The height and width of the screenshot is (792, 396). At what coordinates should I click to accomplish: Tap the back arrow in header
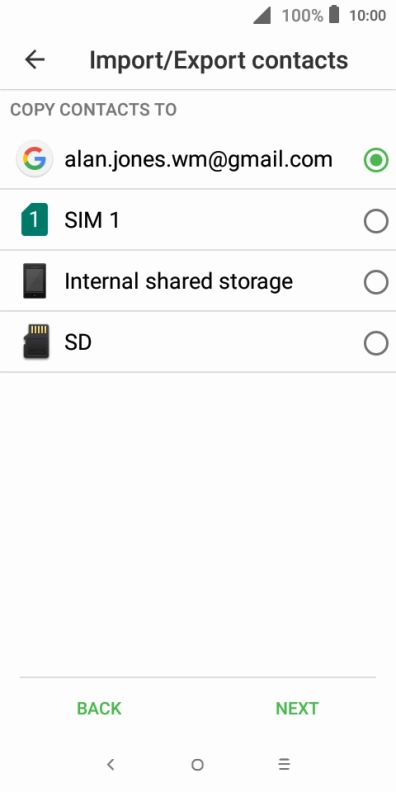pos(35,60)
